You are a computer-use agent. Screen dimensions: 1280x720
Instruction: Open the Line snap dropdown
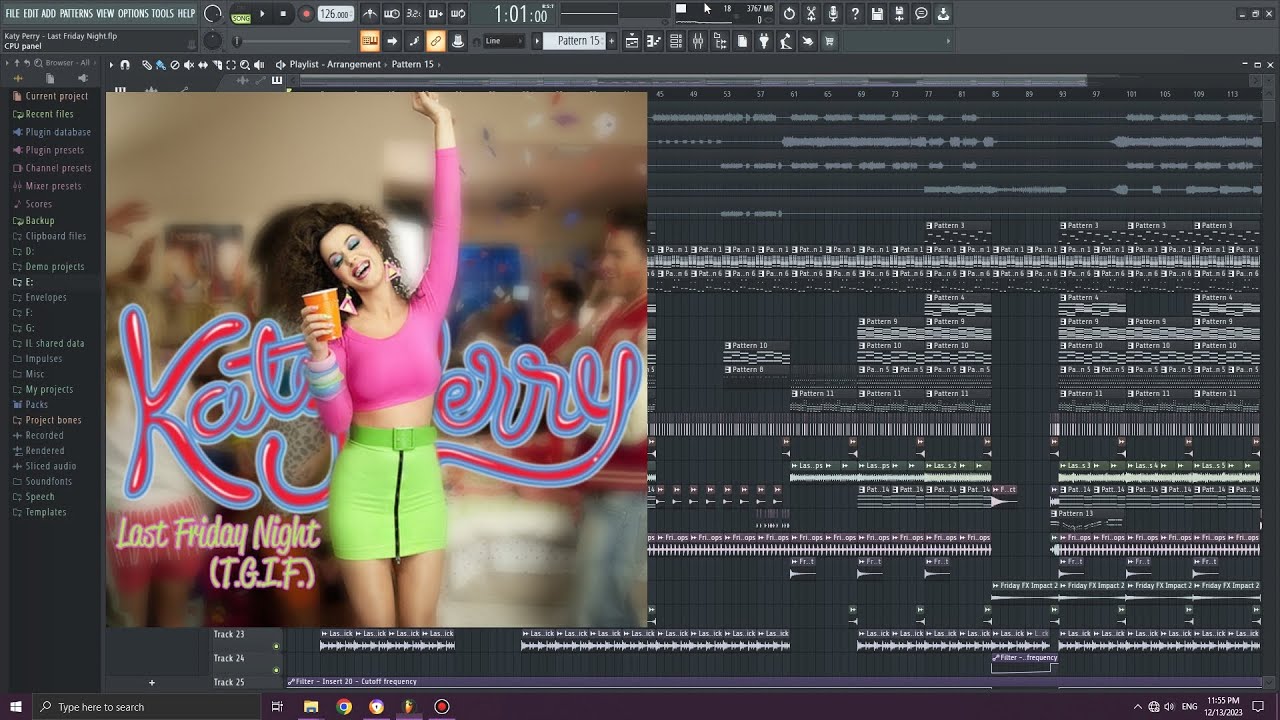[x=504, y=41]
